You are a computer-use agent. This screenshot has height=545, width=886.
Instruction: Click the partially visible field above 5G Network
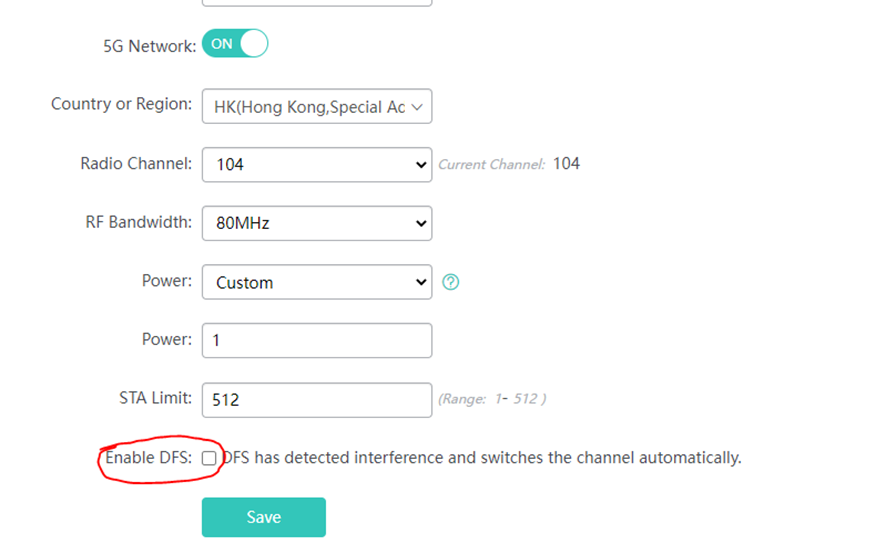pyautogui.click(x=317, y=3)
